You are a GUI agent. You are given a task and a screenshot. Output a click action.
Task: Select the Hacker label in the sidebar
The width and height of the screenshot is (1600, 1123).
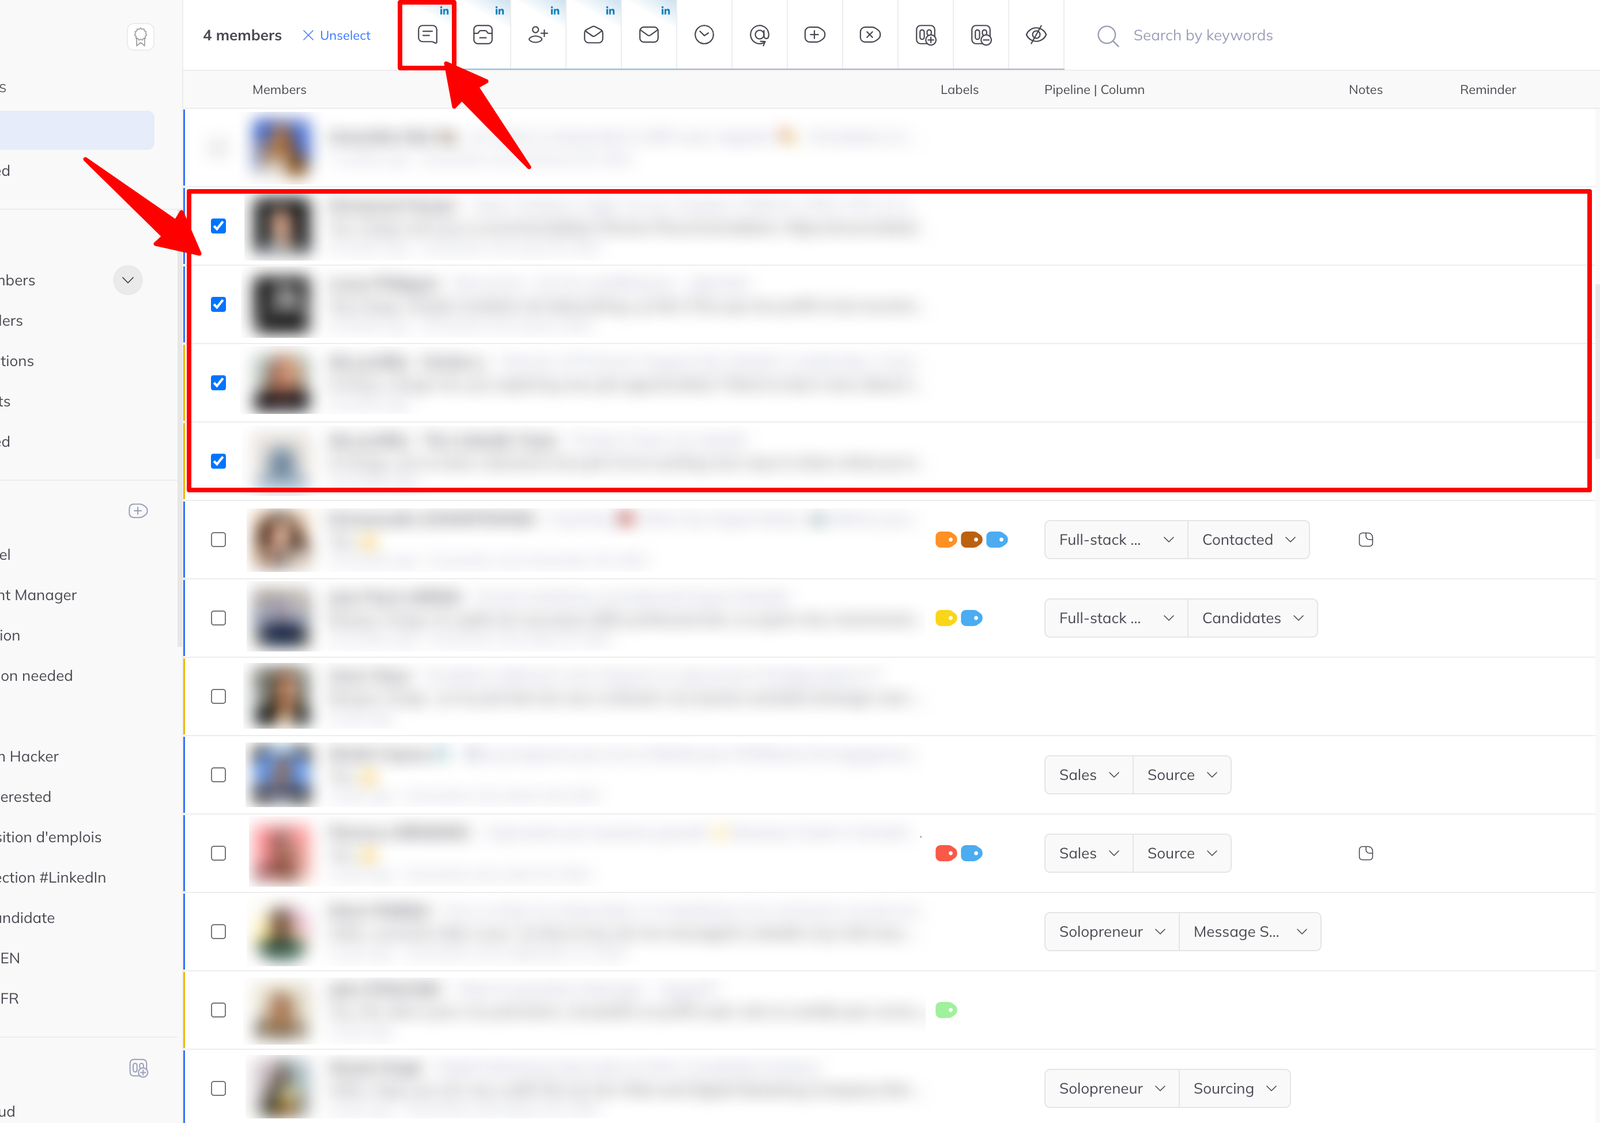coord(30,756)
